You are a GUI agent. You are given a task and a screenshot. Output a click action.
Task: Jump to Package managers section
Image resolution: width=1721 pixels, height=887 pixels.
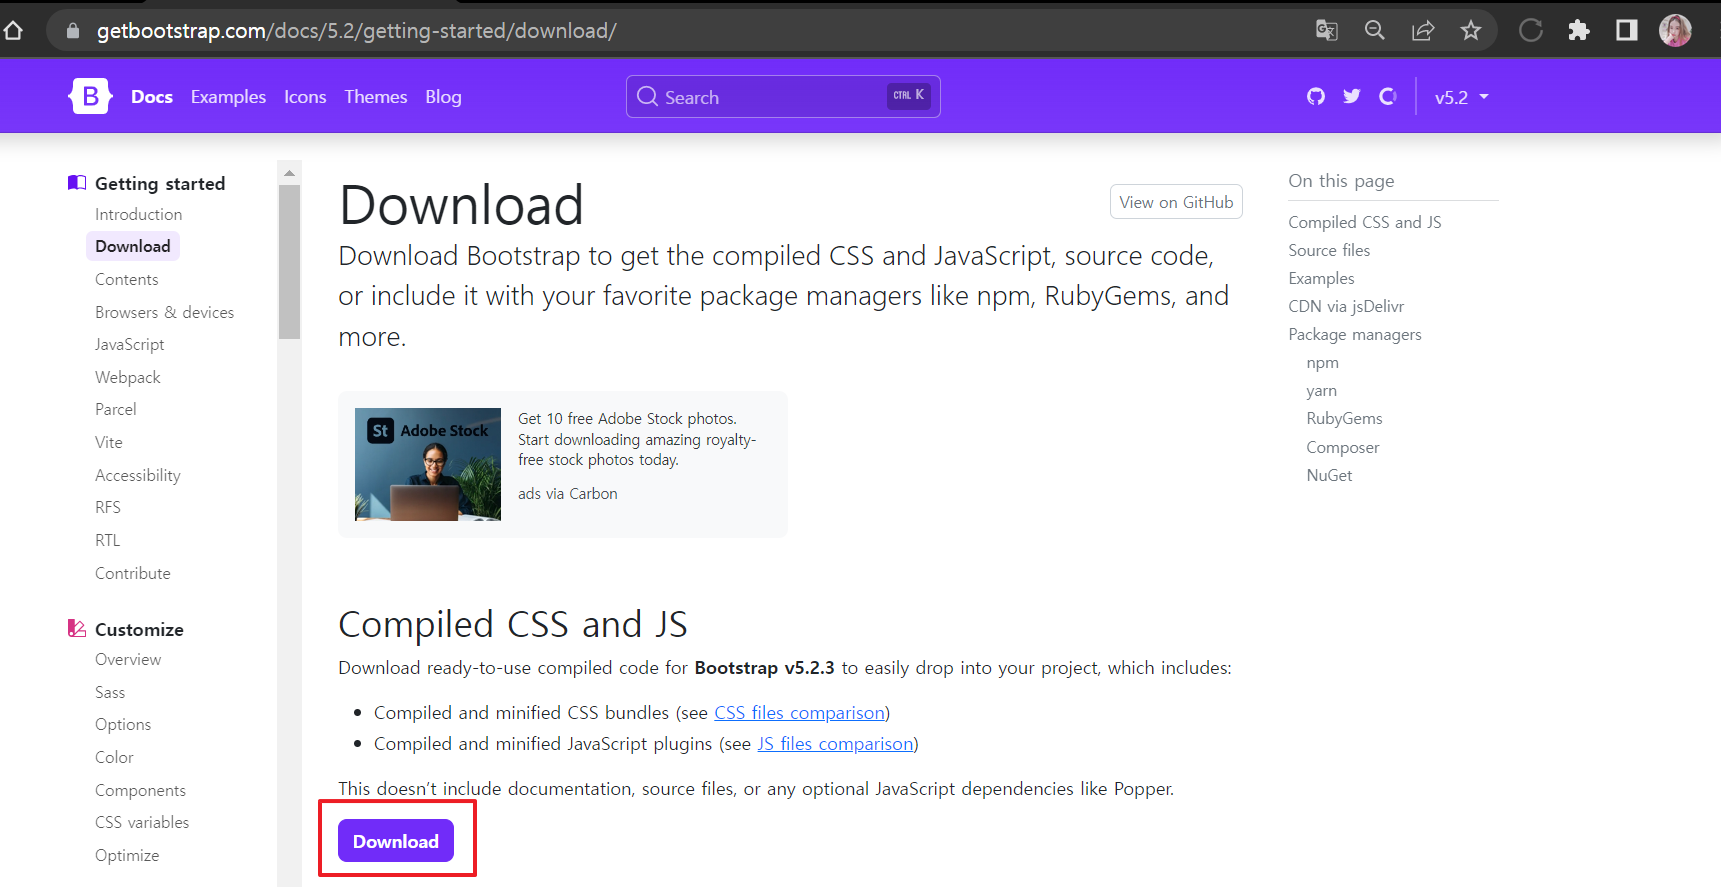1354,334
